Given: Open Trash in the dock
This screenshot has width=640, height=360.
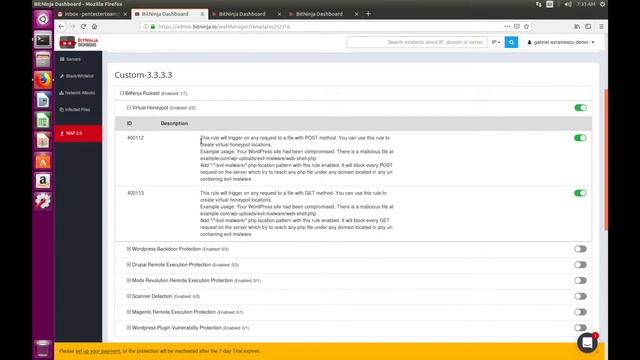Looking at the screenshot, I should click(x=43, y=348).
